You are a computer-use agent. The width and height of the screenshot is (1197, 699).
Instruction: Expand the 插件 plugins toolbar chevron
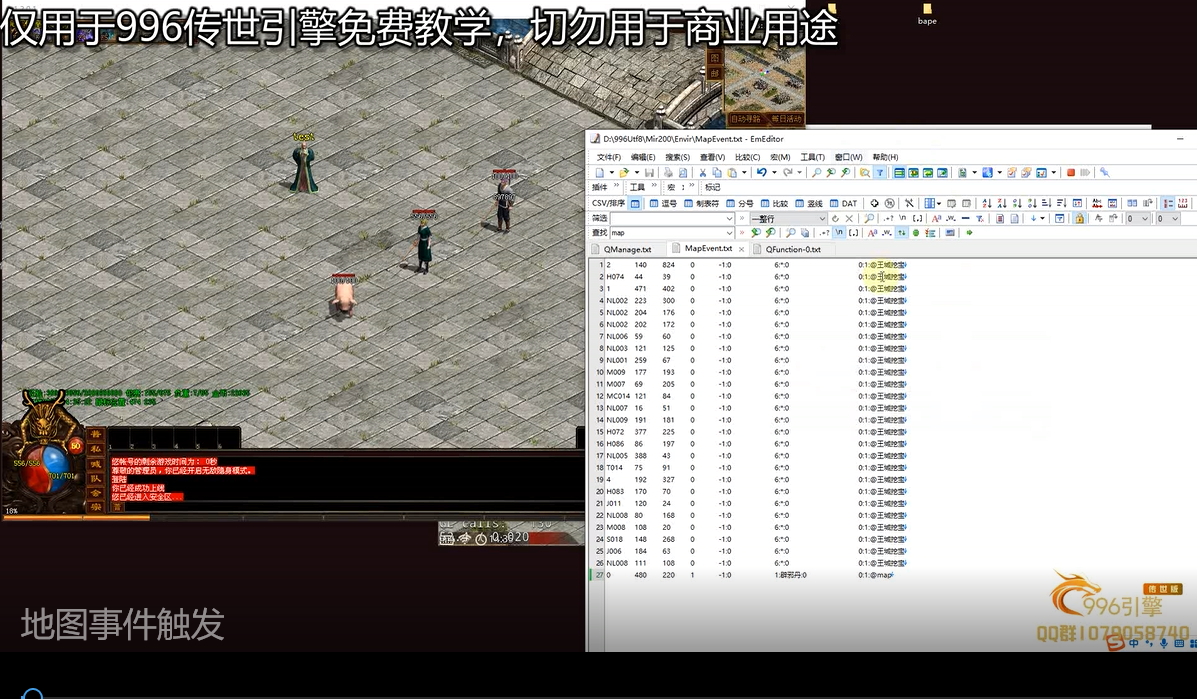click(x=616, y=185)
